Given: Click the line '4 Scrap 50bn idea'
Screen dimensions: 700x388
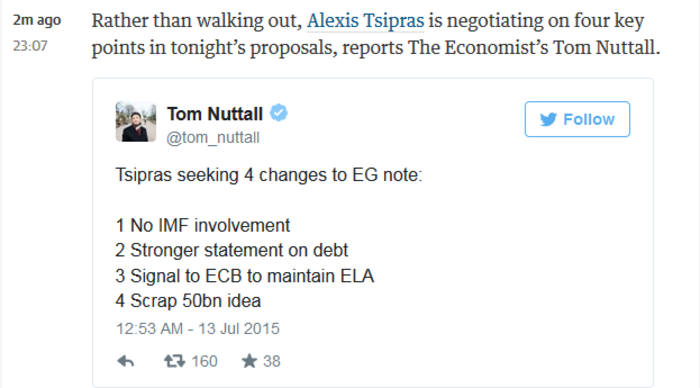Looking at the screenshot, I should click(188, 300).
